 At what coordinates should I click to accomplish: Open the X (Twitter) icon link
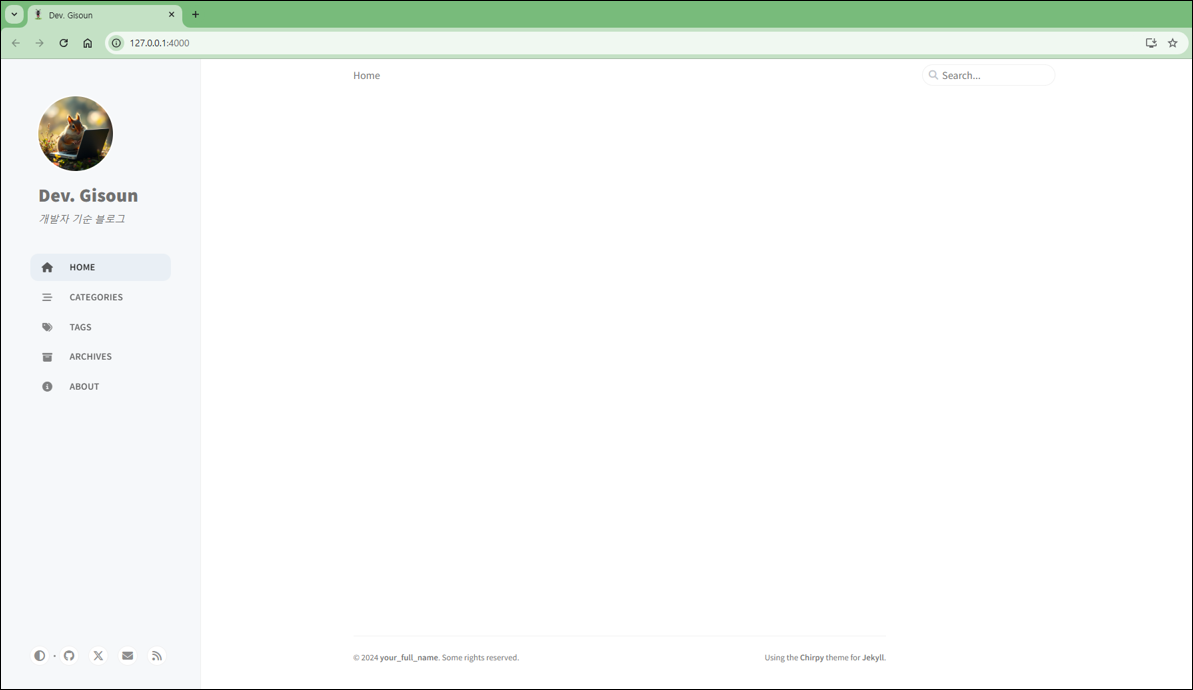[98, 656]
